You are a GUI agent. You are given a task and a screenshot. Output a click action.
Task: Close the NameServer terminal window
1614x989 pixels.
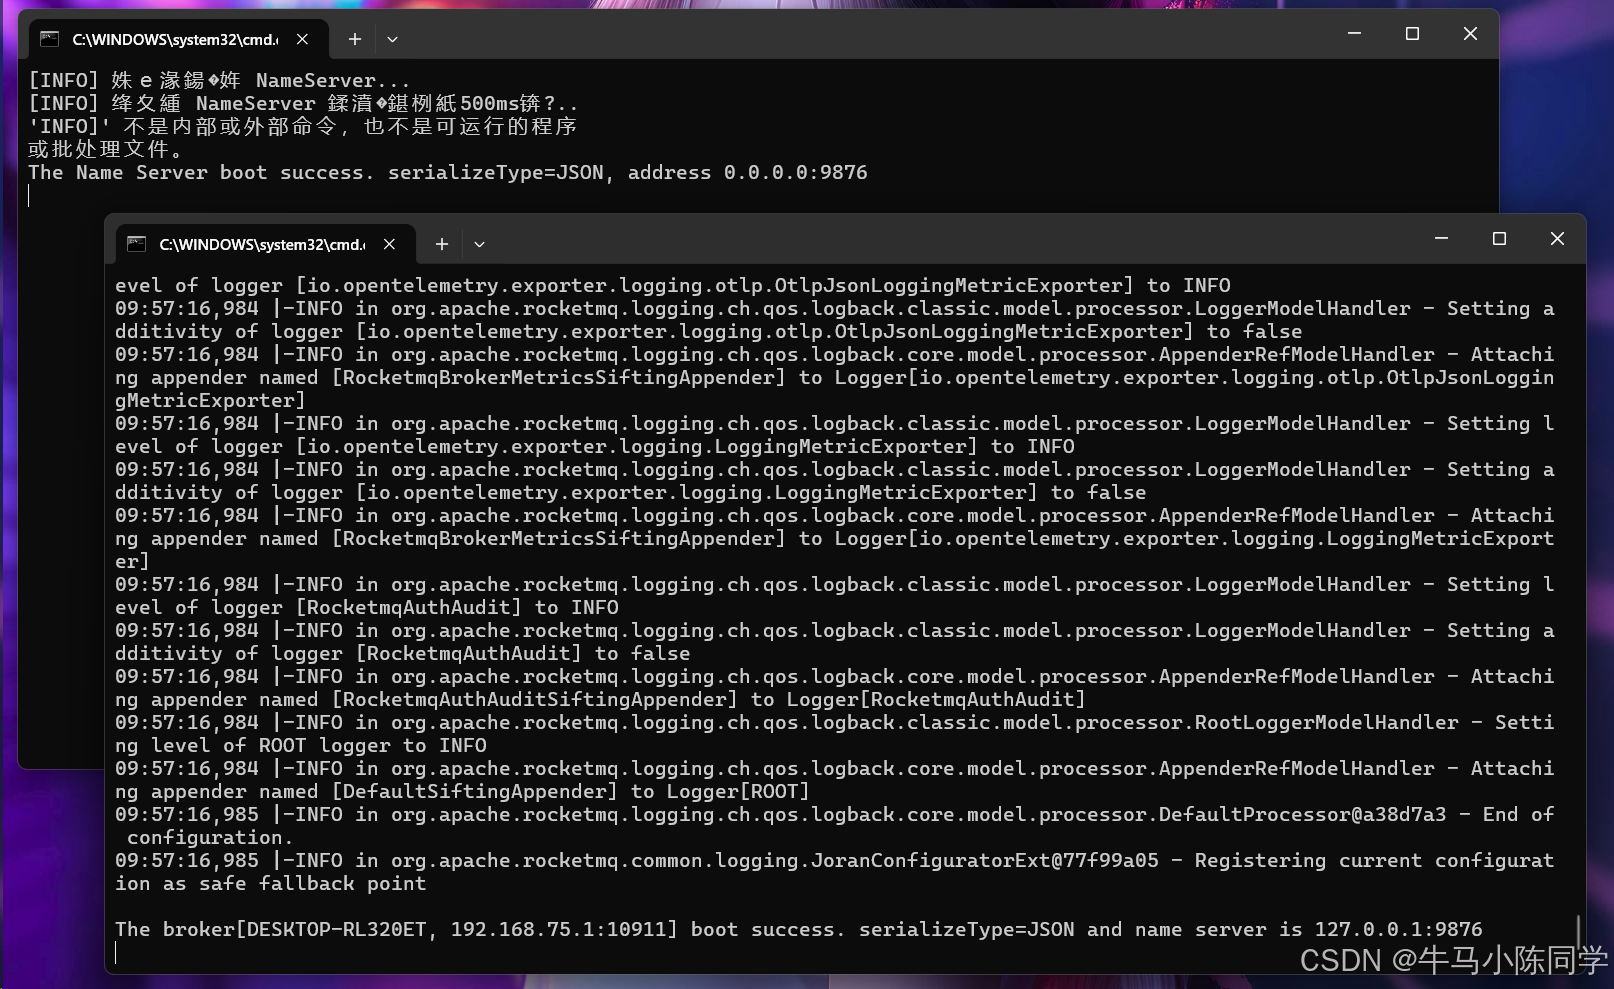(1470, 34)
